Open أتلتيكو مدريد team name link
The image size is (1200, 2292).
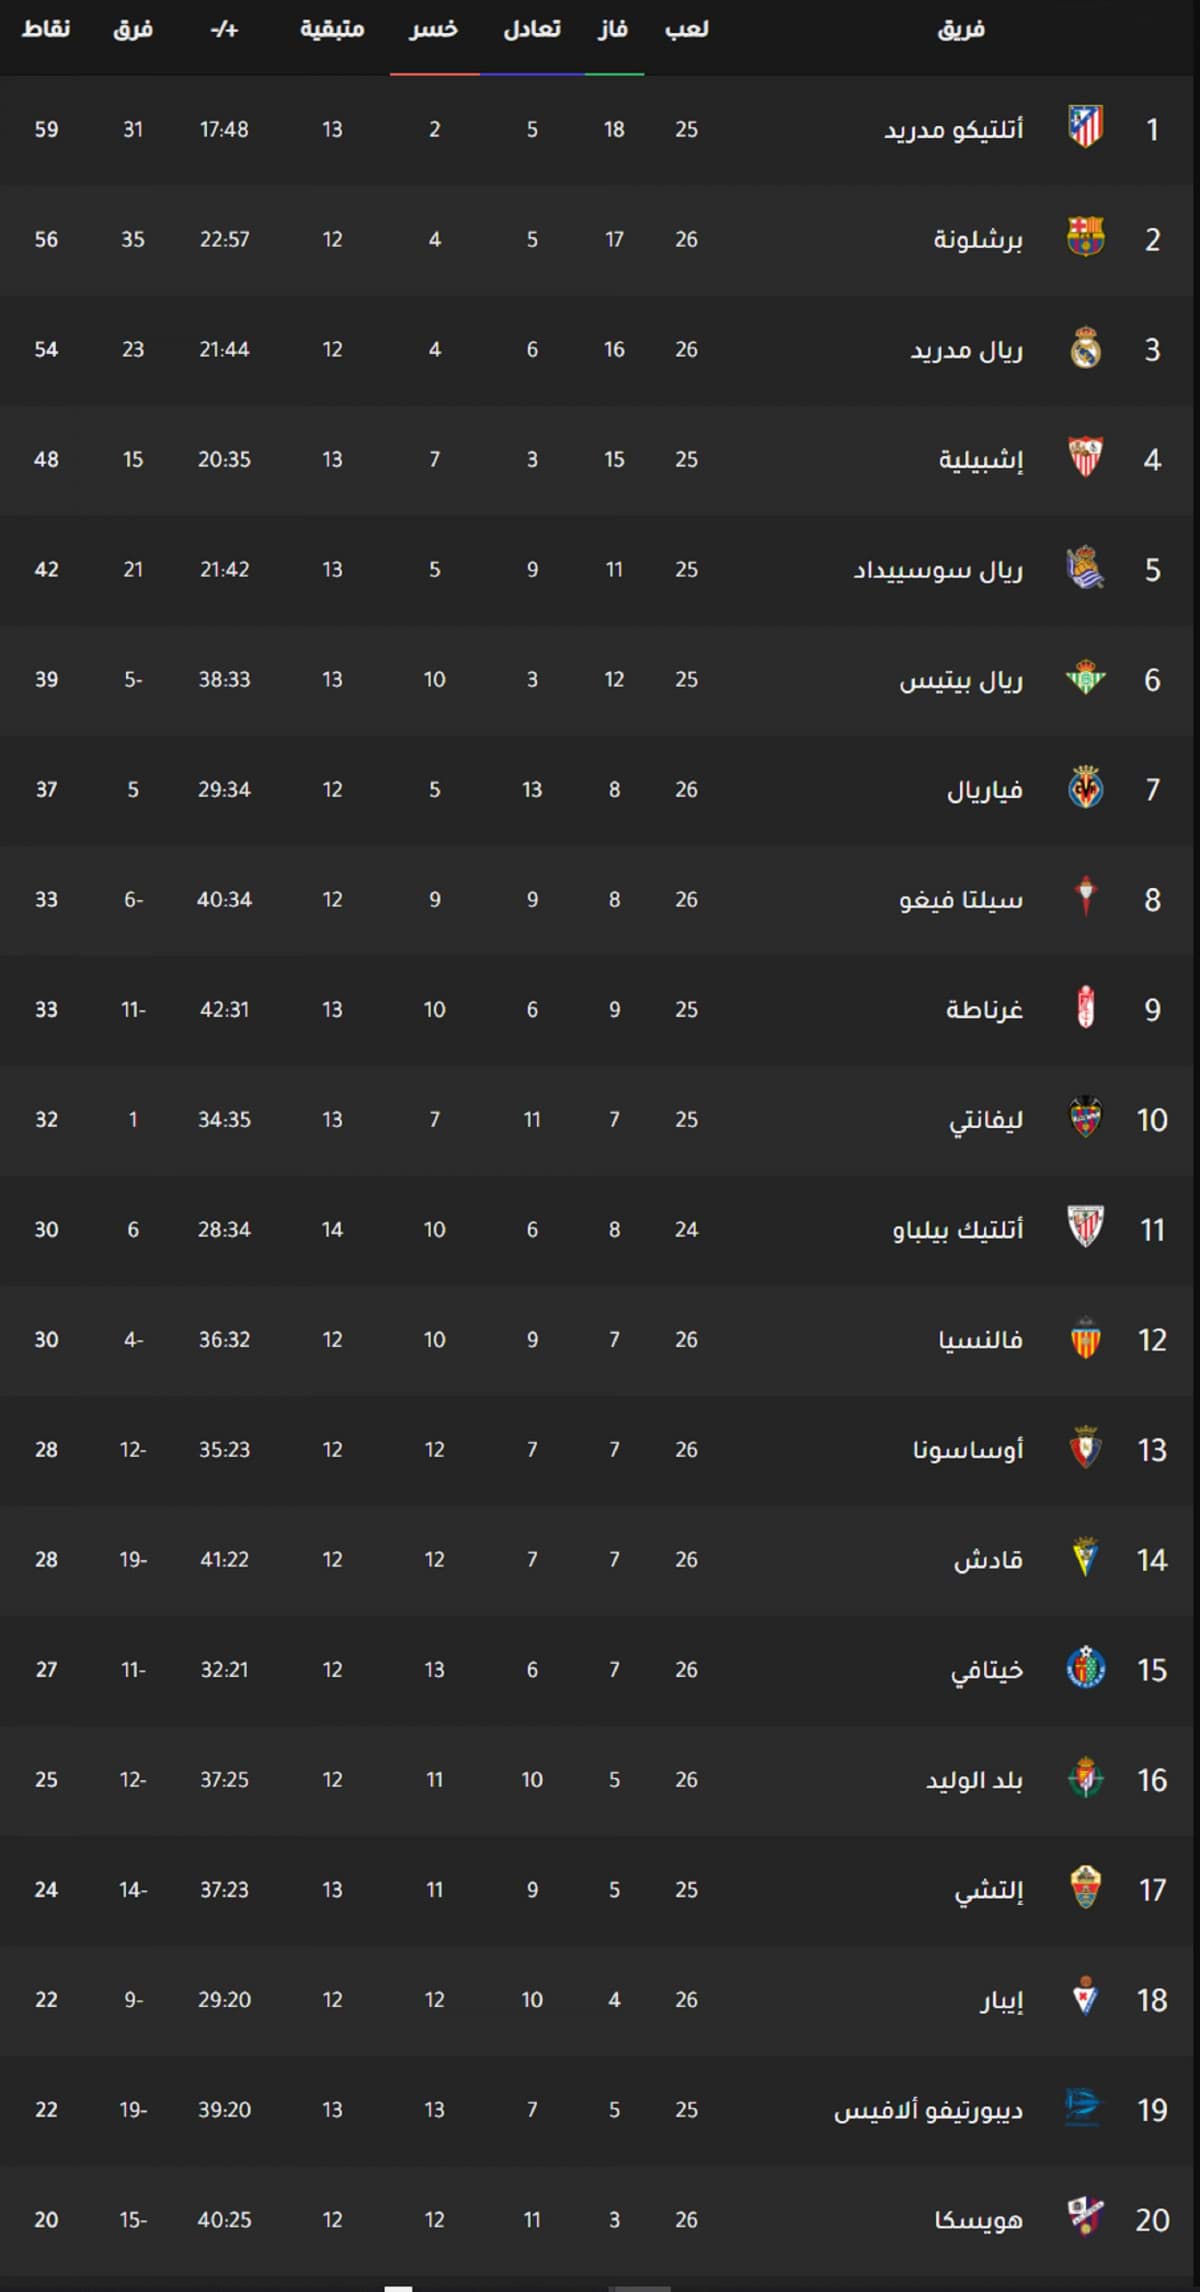pyautogui.click(x=953, y=130)
